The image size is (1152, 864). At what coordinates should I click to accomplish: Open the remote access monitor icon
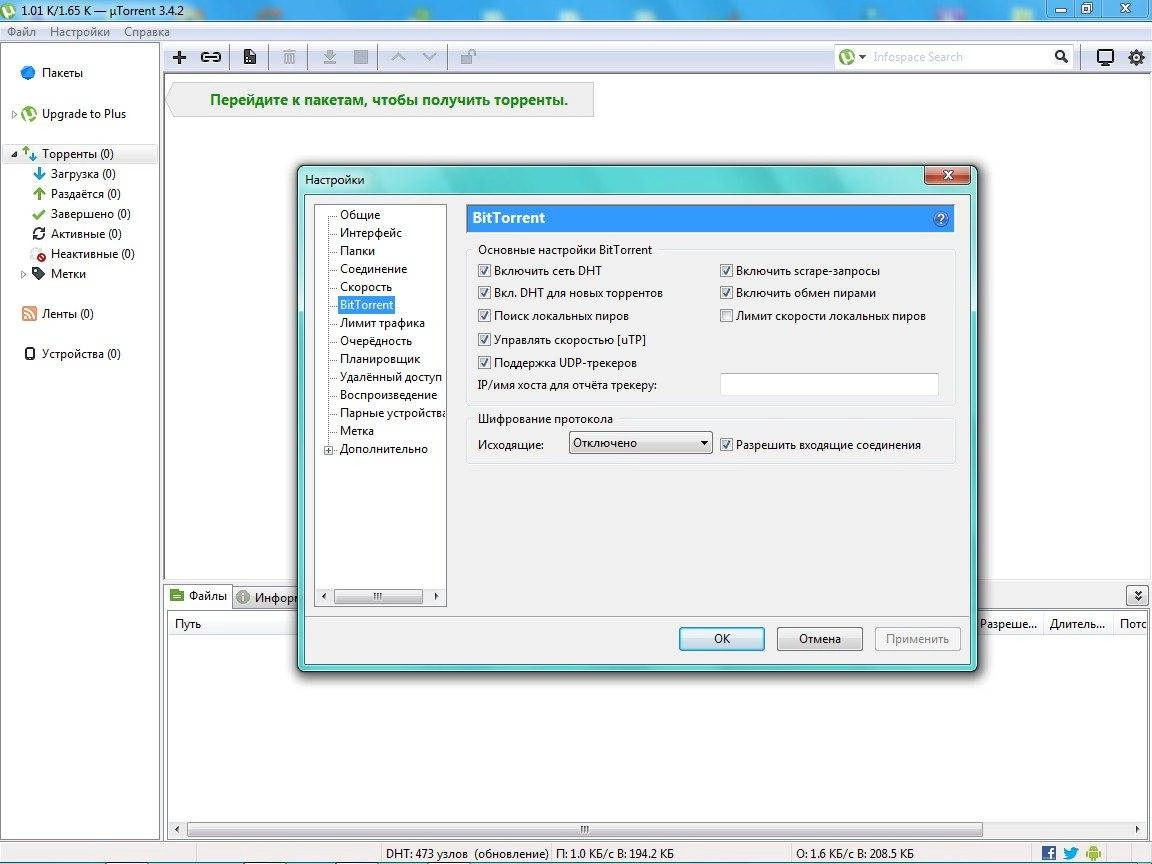[1105, 57]
